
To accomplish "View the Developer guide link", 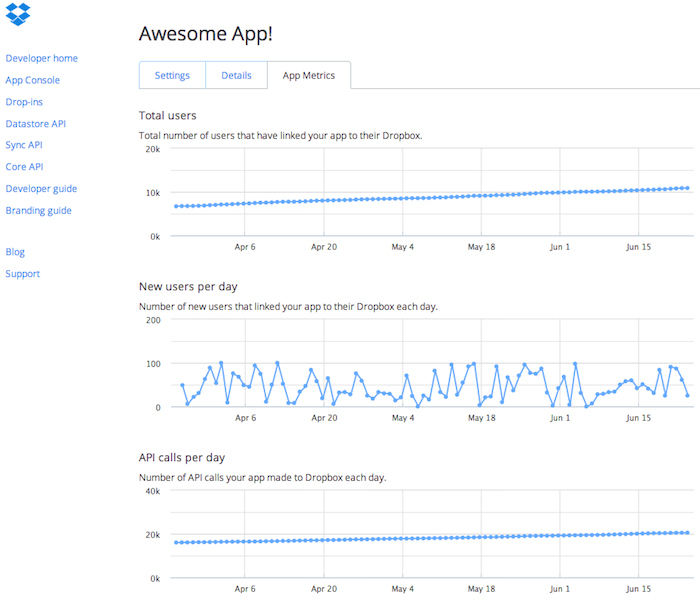I will pos(41,189).
